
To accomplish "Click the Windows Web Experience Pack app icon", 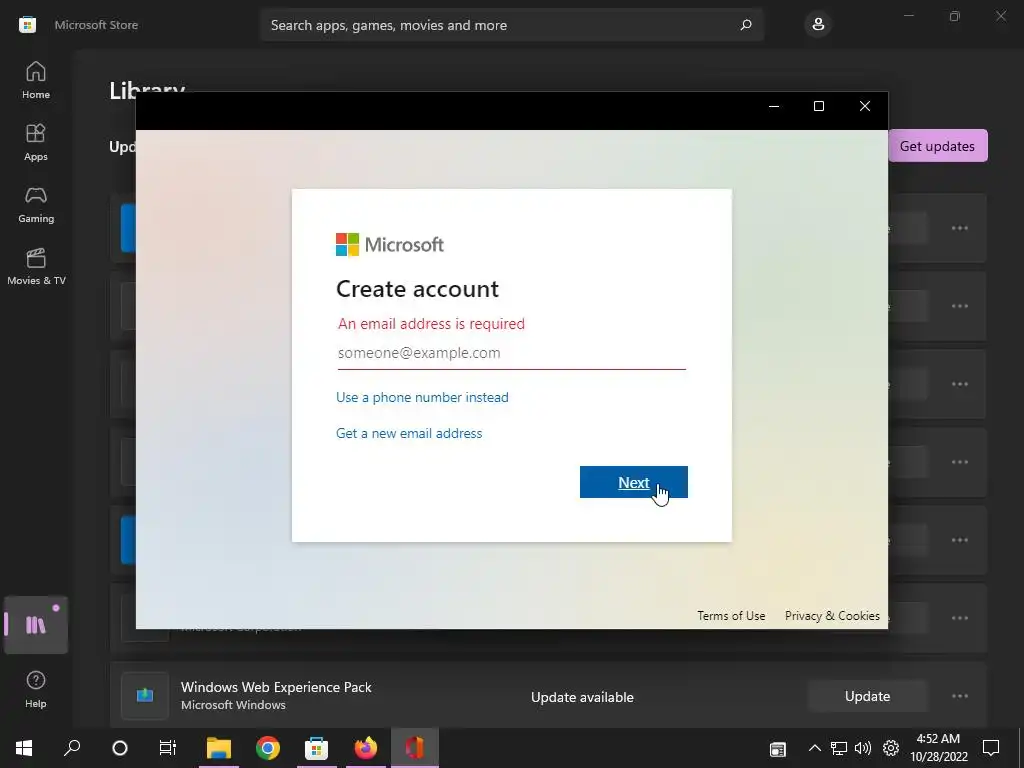I will [145, 696].
